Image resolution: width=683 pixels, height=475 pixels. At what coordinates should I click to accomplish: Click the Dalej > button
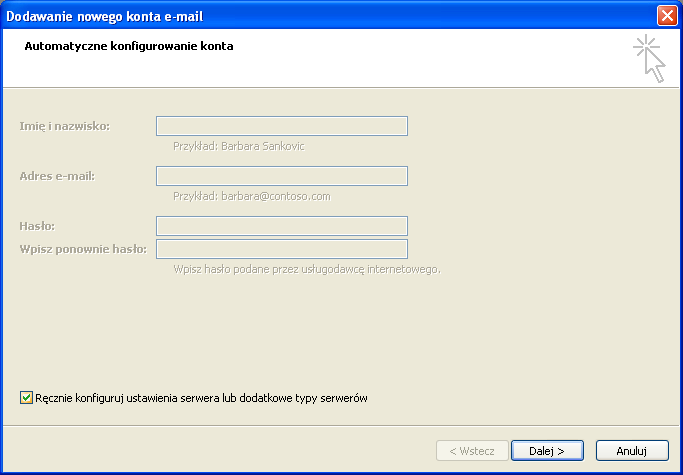(x=547, y=451)
